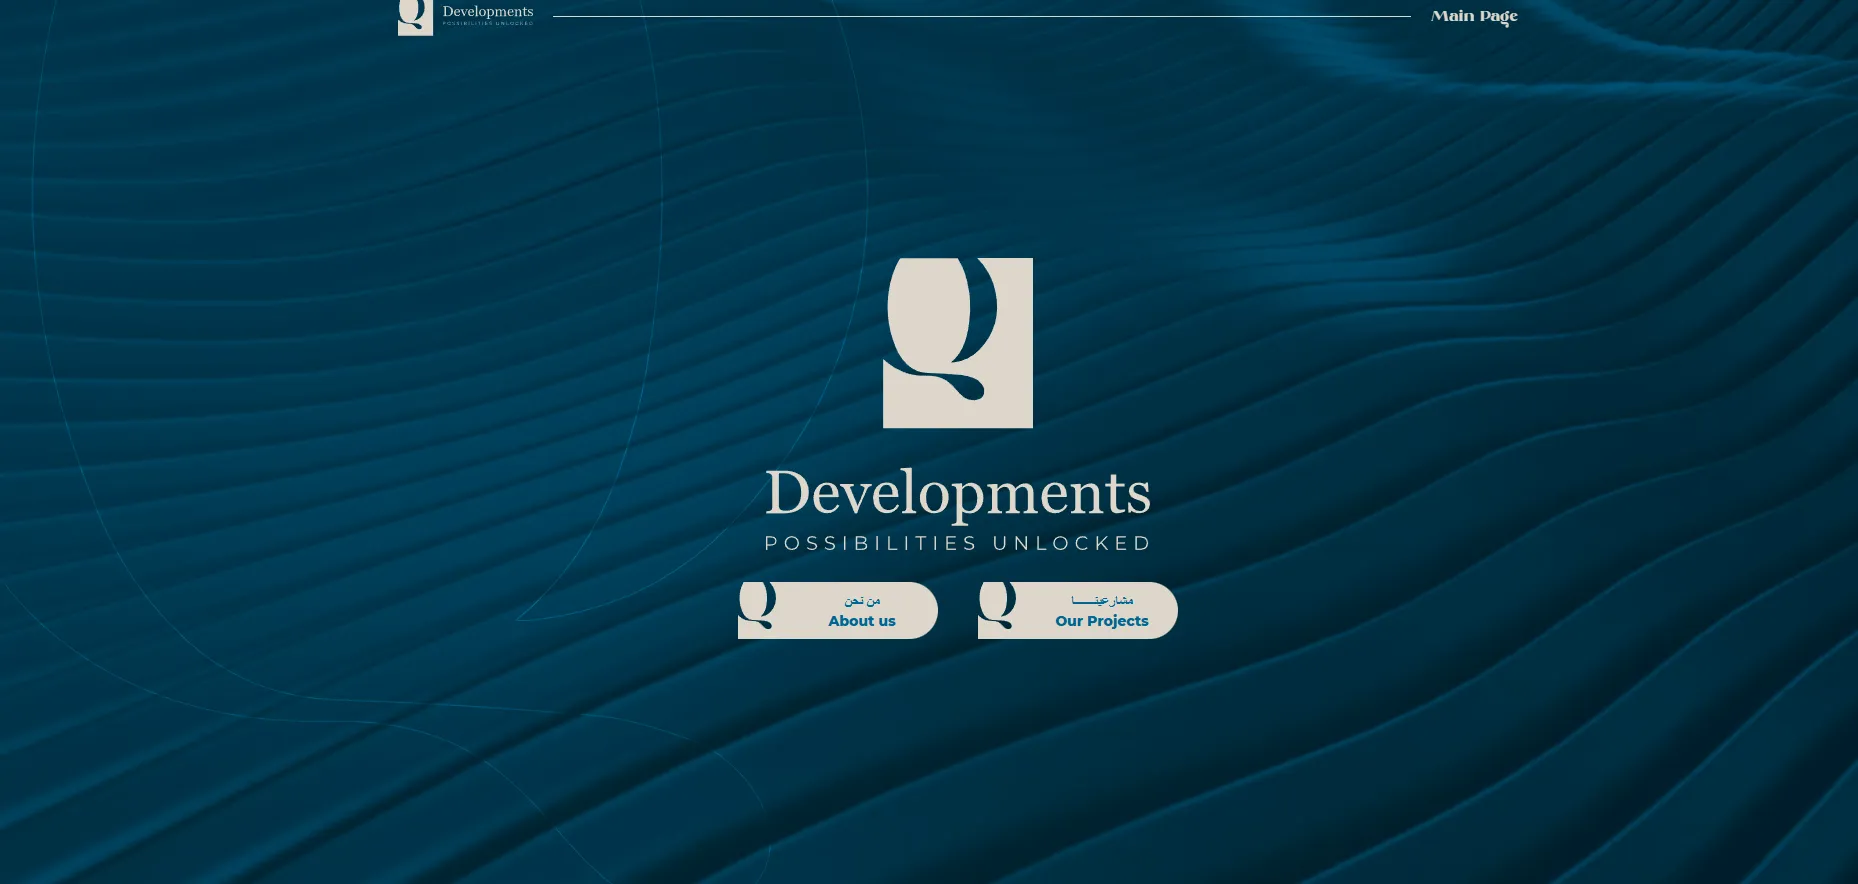
Task: Open the Our Projects button
Action: pyautogui.click(x=1078, y=610)
